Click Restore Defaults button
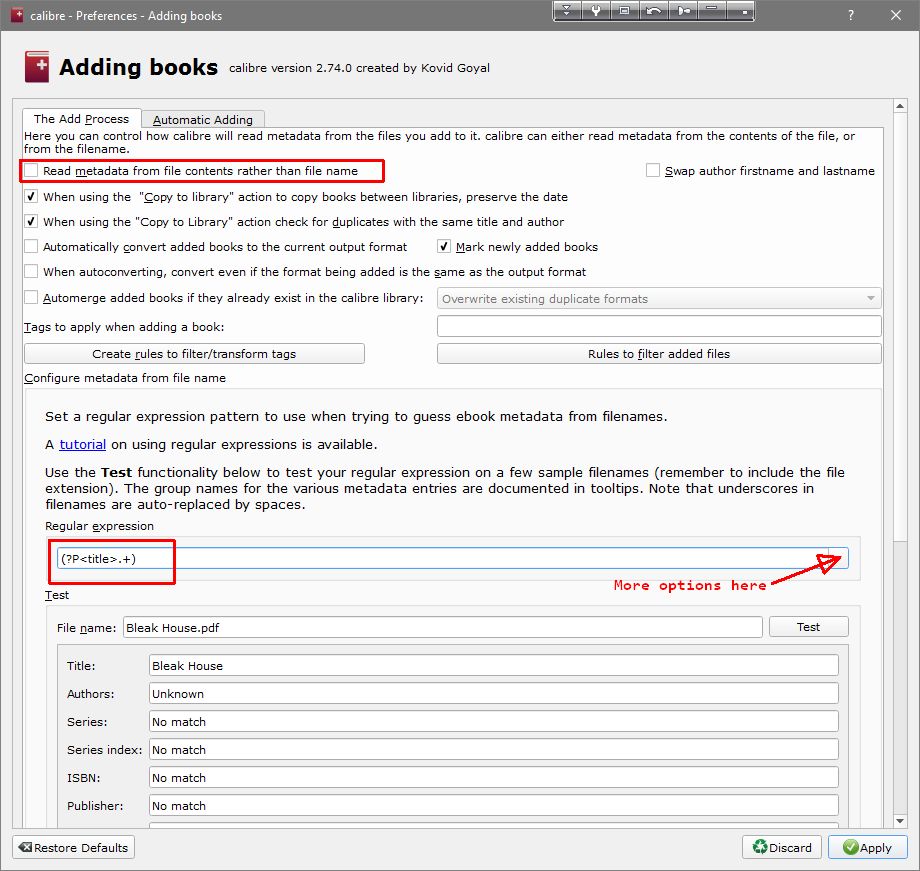The width and height of the screenshot is (920, 871). (73, 848)
